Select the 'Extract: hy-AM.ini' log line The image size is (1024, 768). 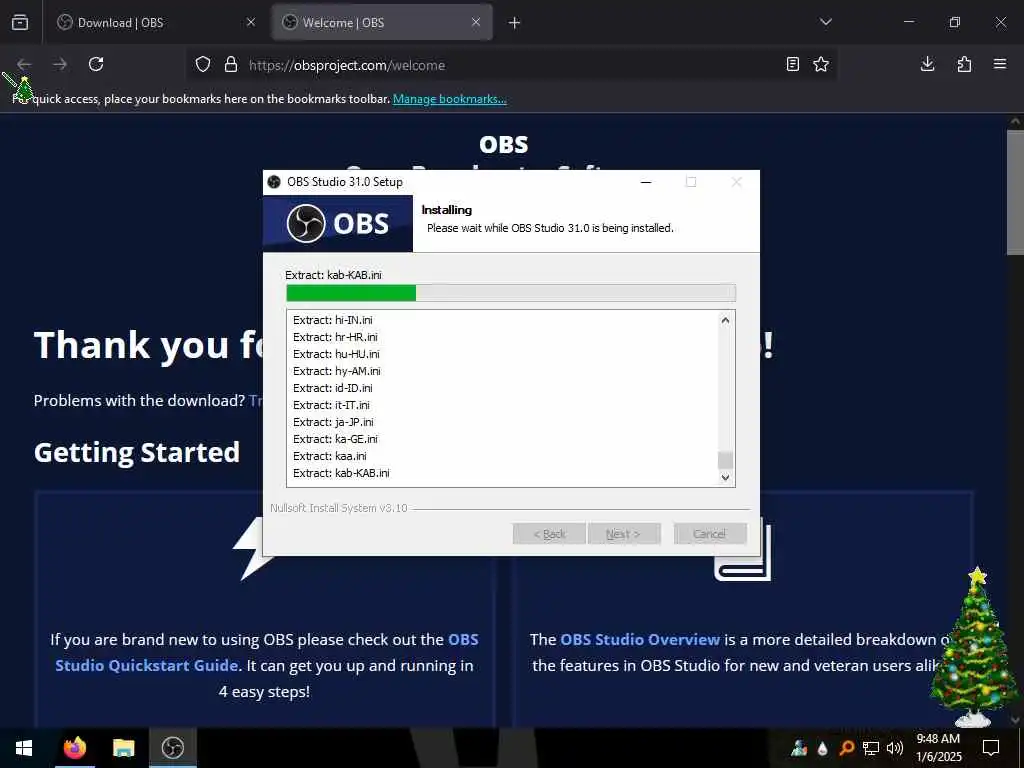click(x=336, y=371)
